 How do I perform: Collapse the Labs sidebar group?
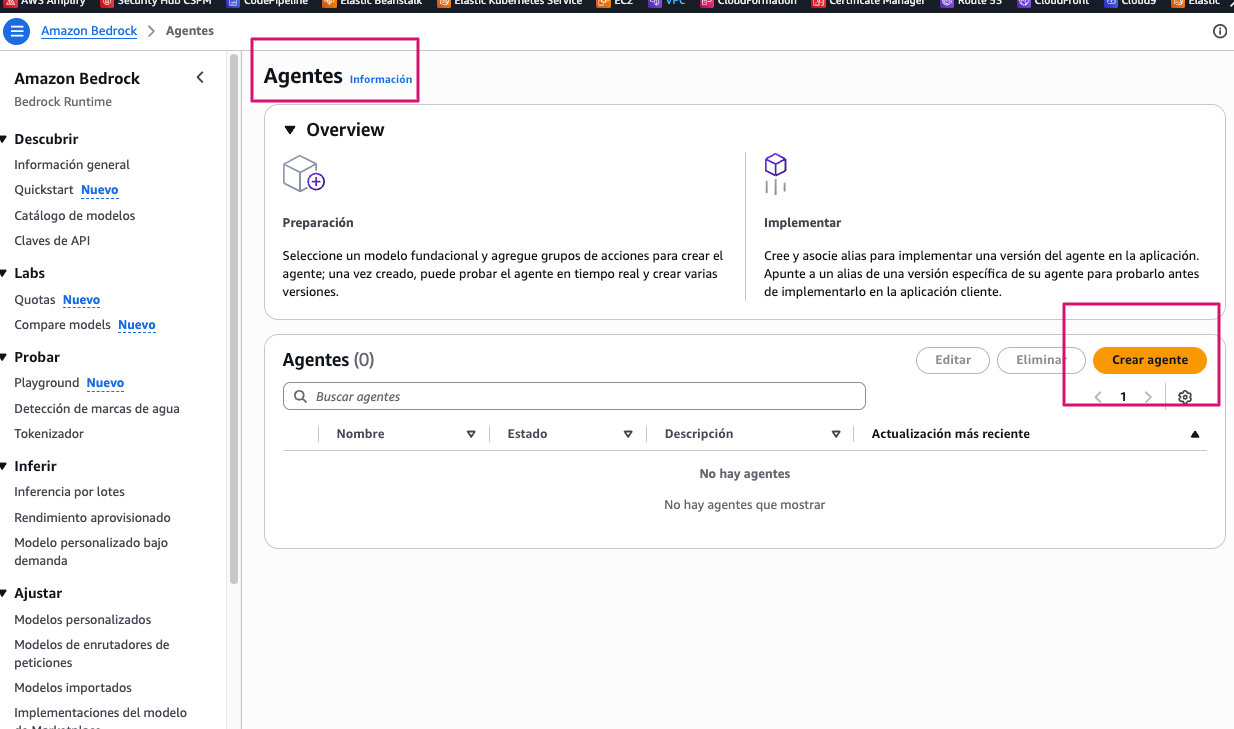click(5, 273)
